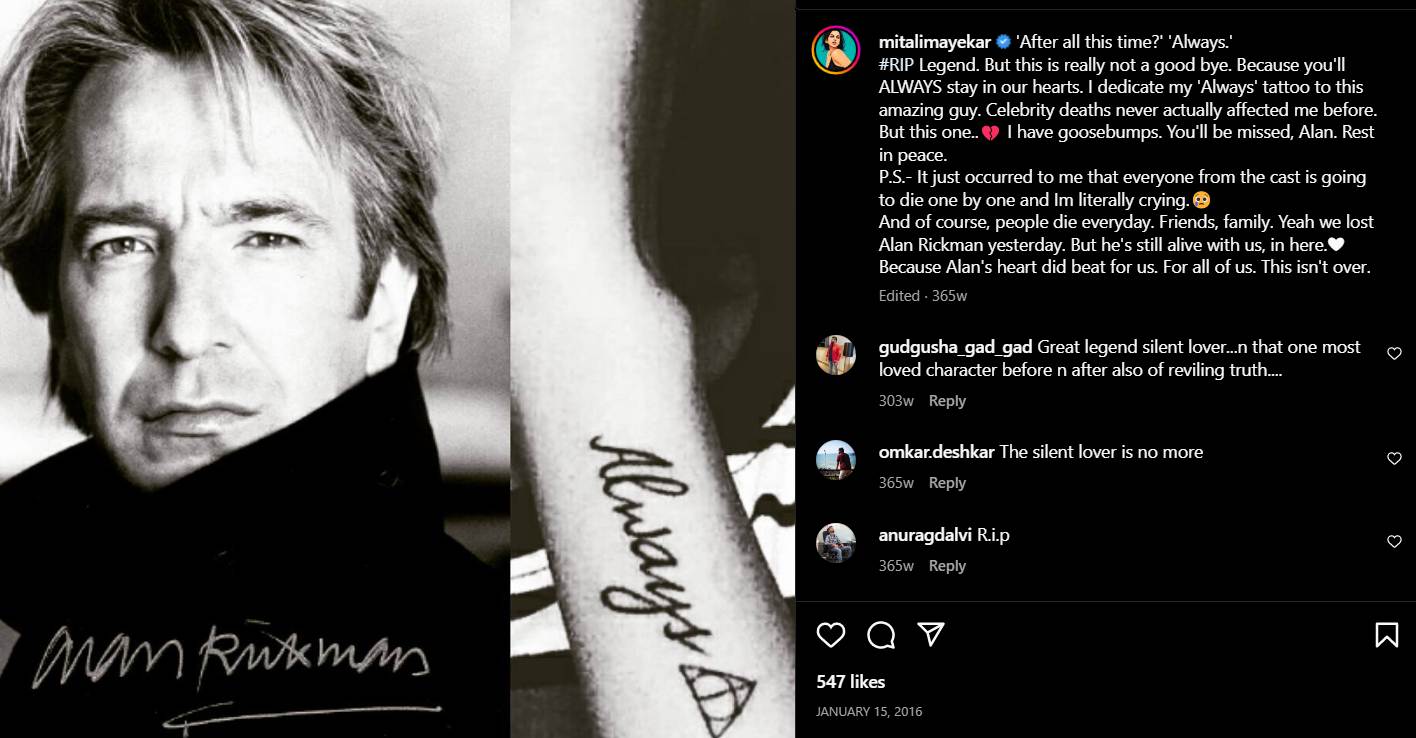Click the anuragdalvi username

tap(926, 535)
